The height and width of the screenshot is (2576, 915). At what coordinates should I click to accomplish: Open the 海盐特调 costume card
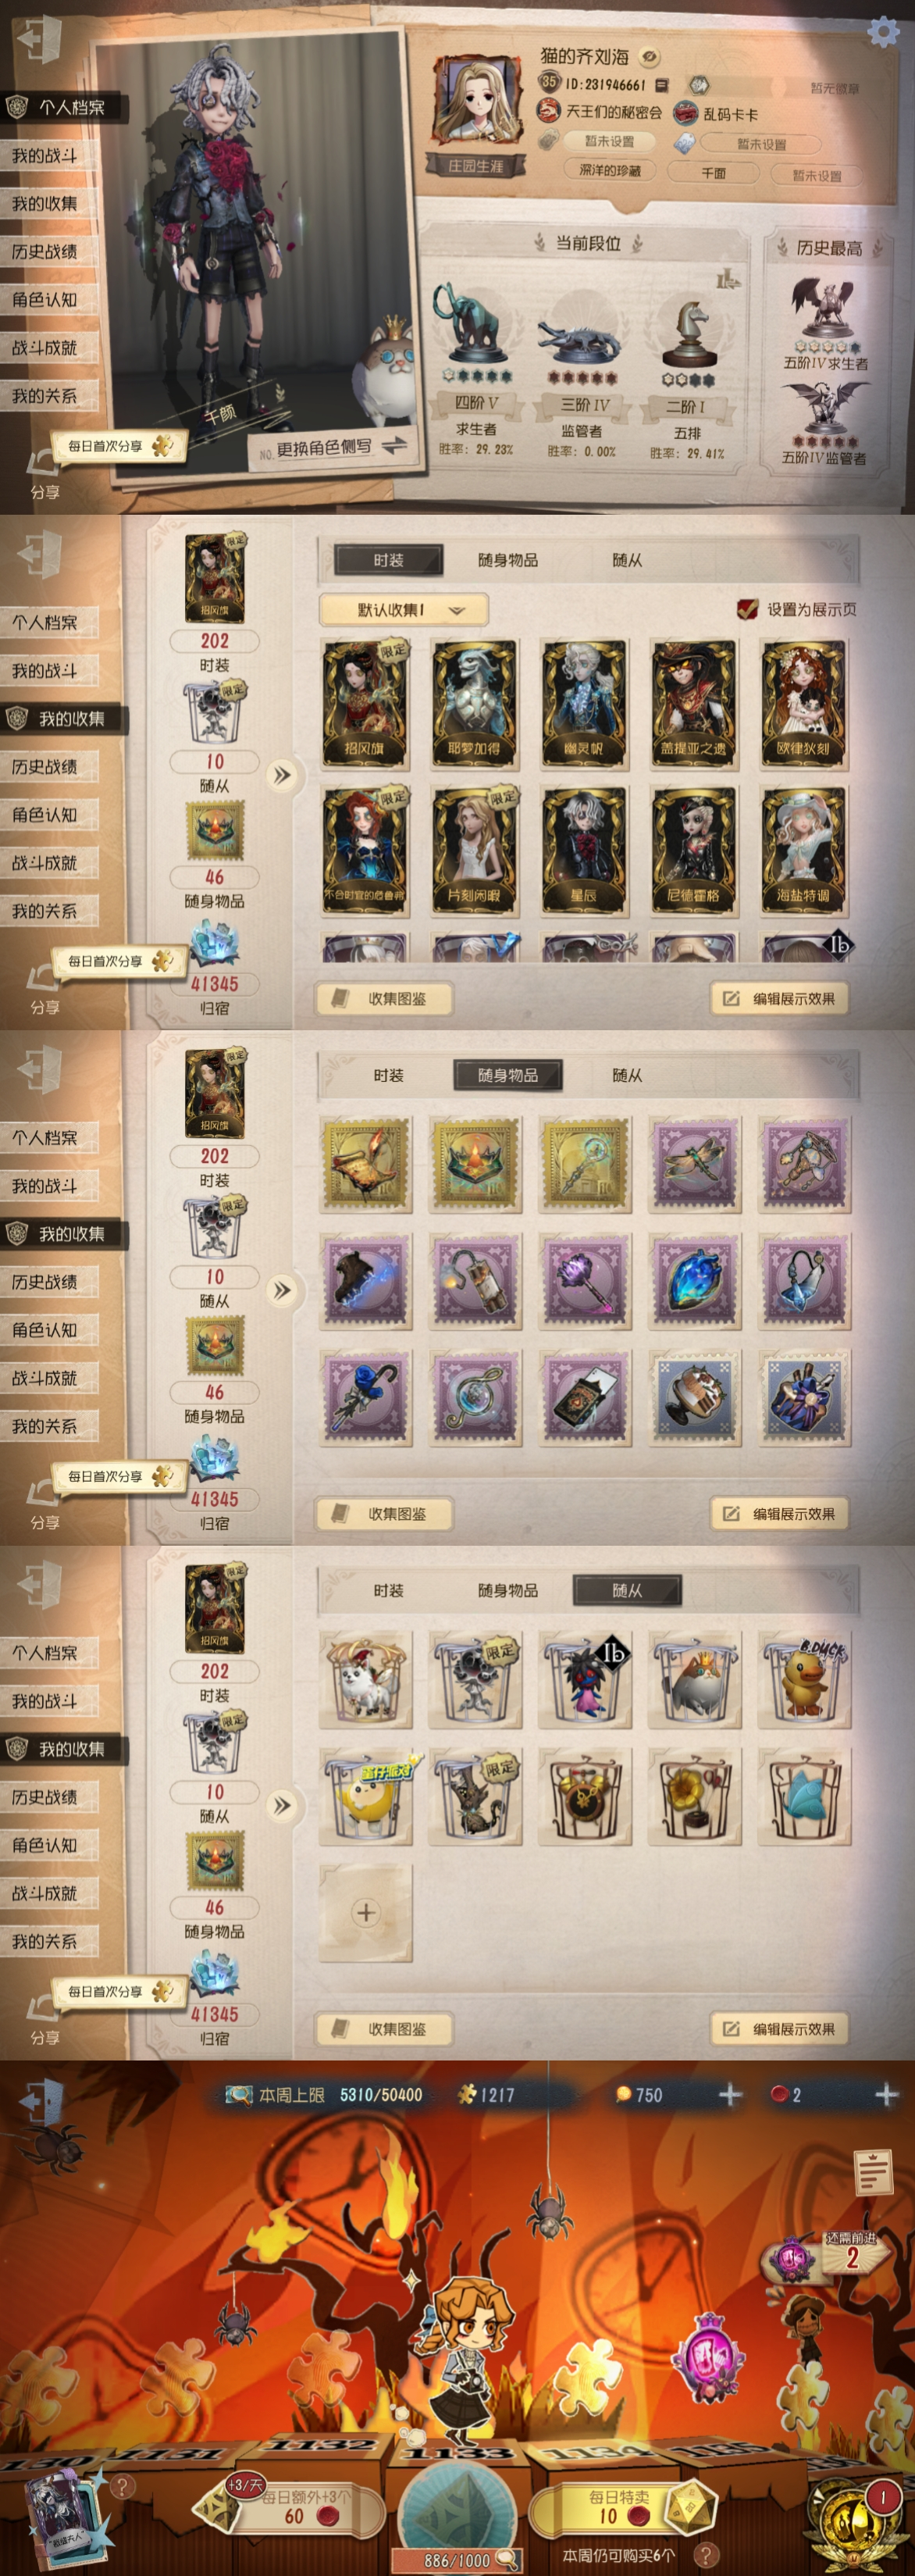[803, 850]
